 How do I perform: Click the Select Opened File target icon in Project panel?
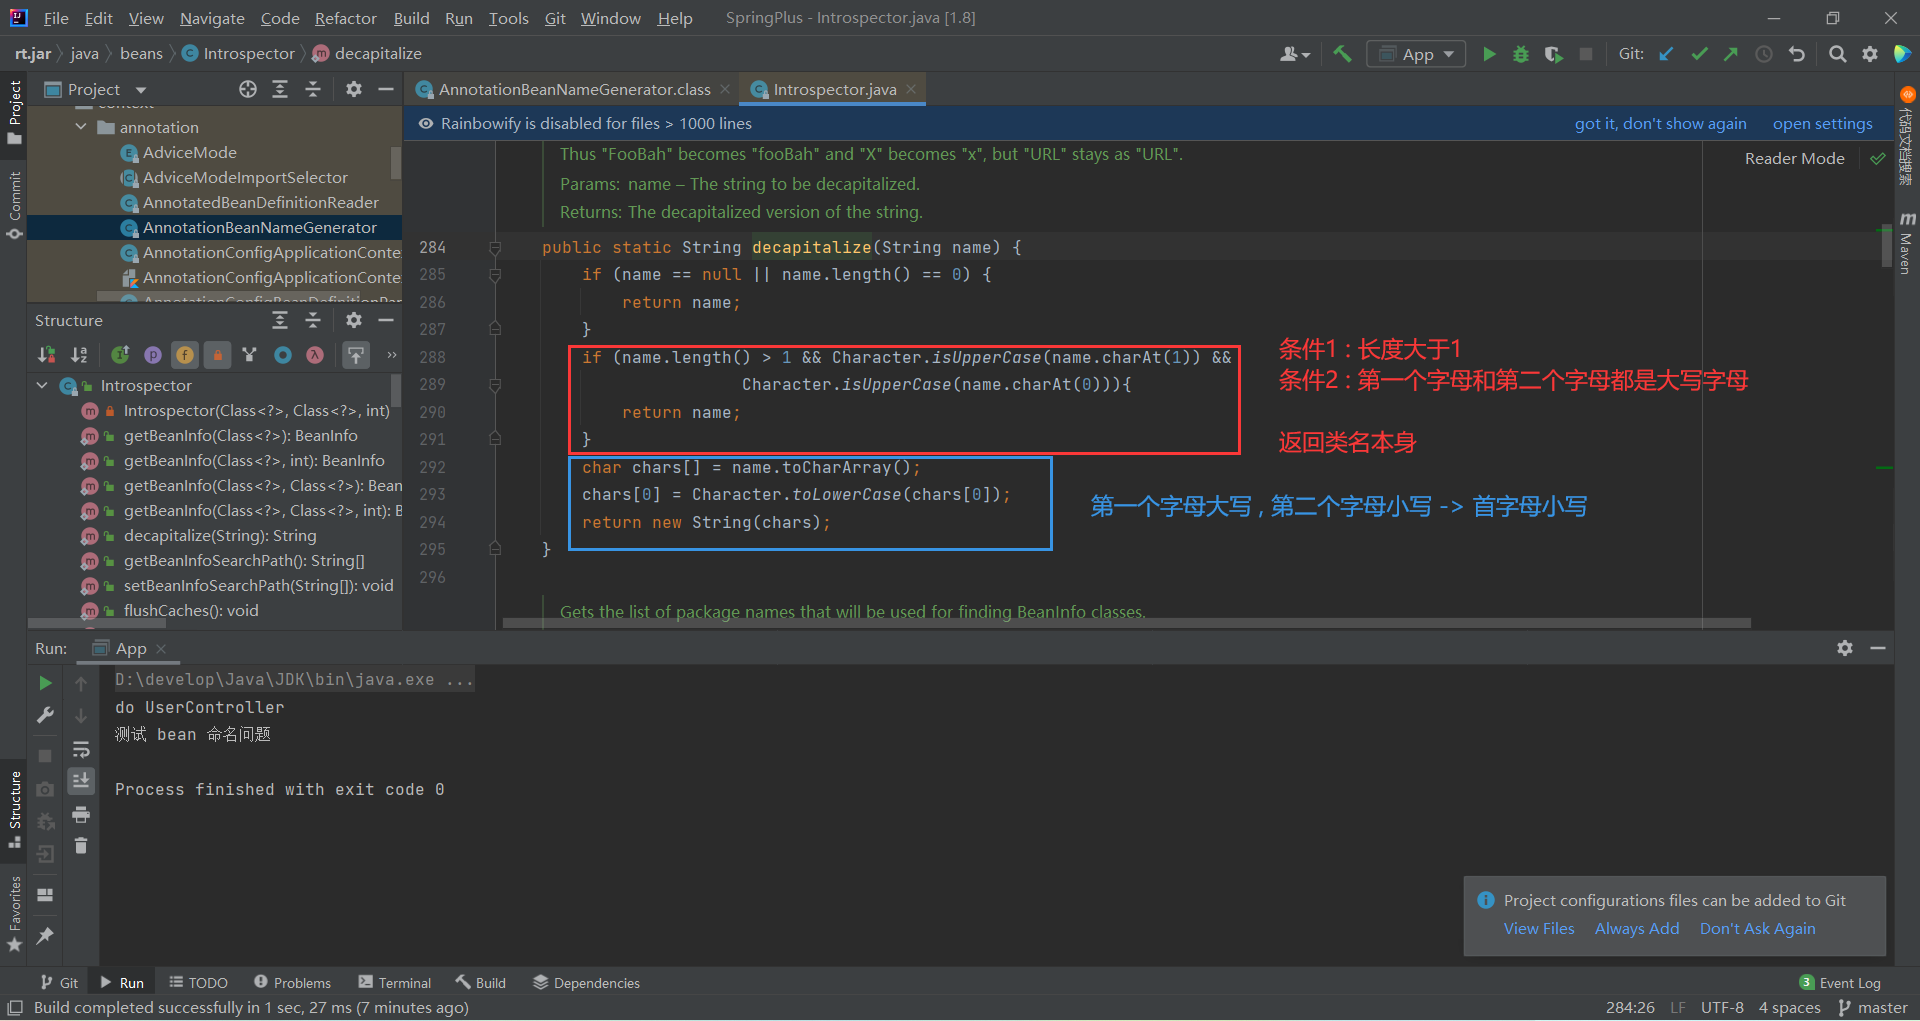tap(248, 89)
